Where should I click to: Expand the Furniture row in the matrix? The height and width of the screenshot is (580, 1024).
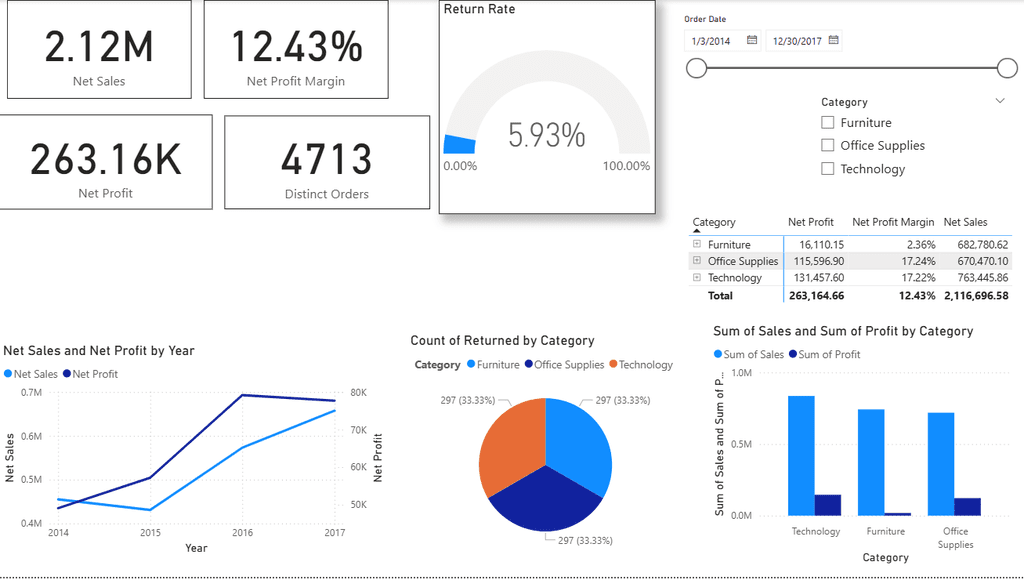[697, 244]
